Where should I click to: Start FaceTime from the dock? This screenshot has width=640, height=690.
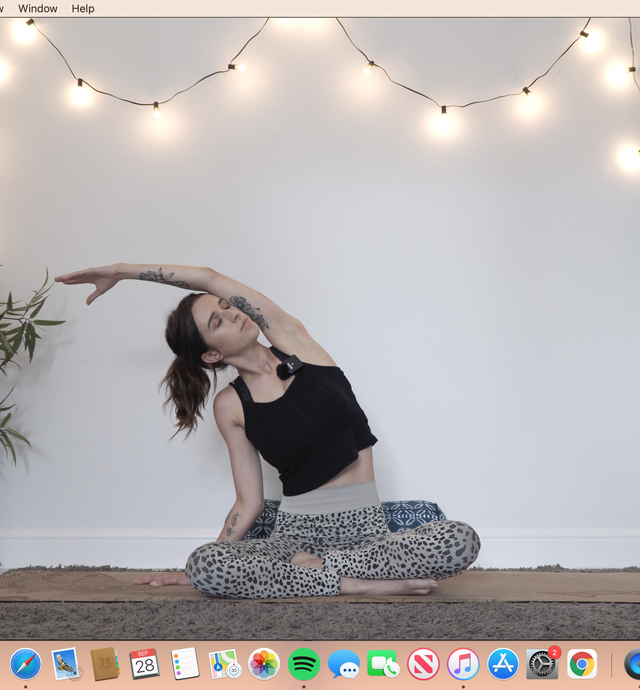[x=383, y=664]
